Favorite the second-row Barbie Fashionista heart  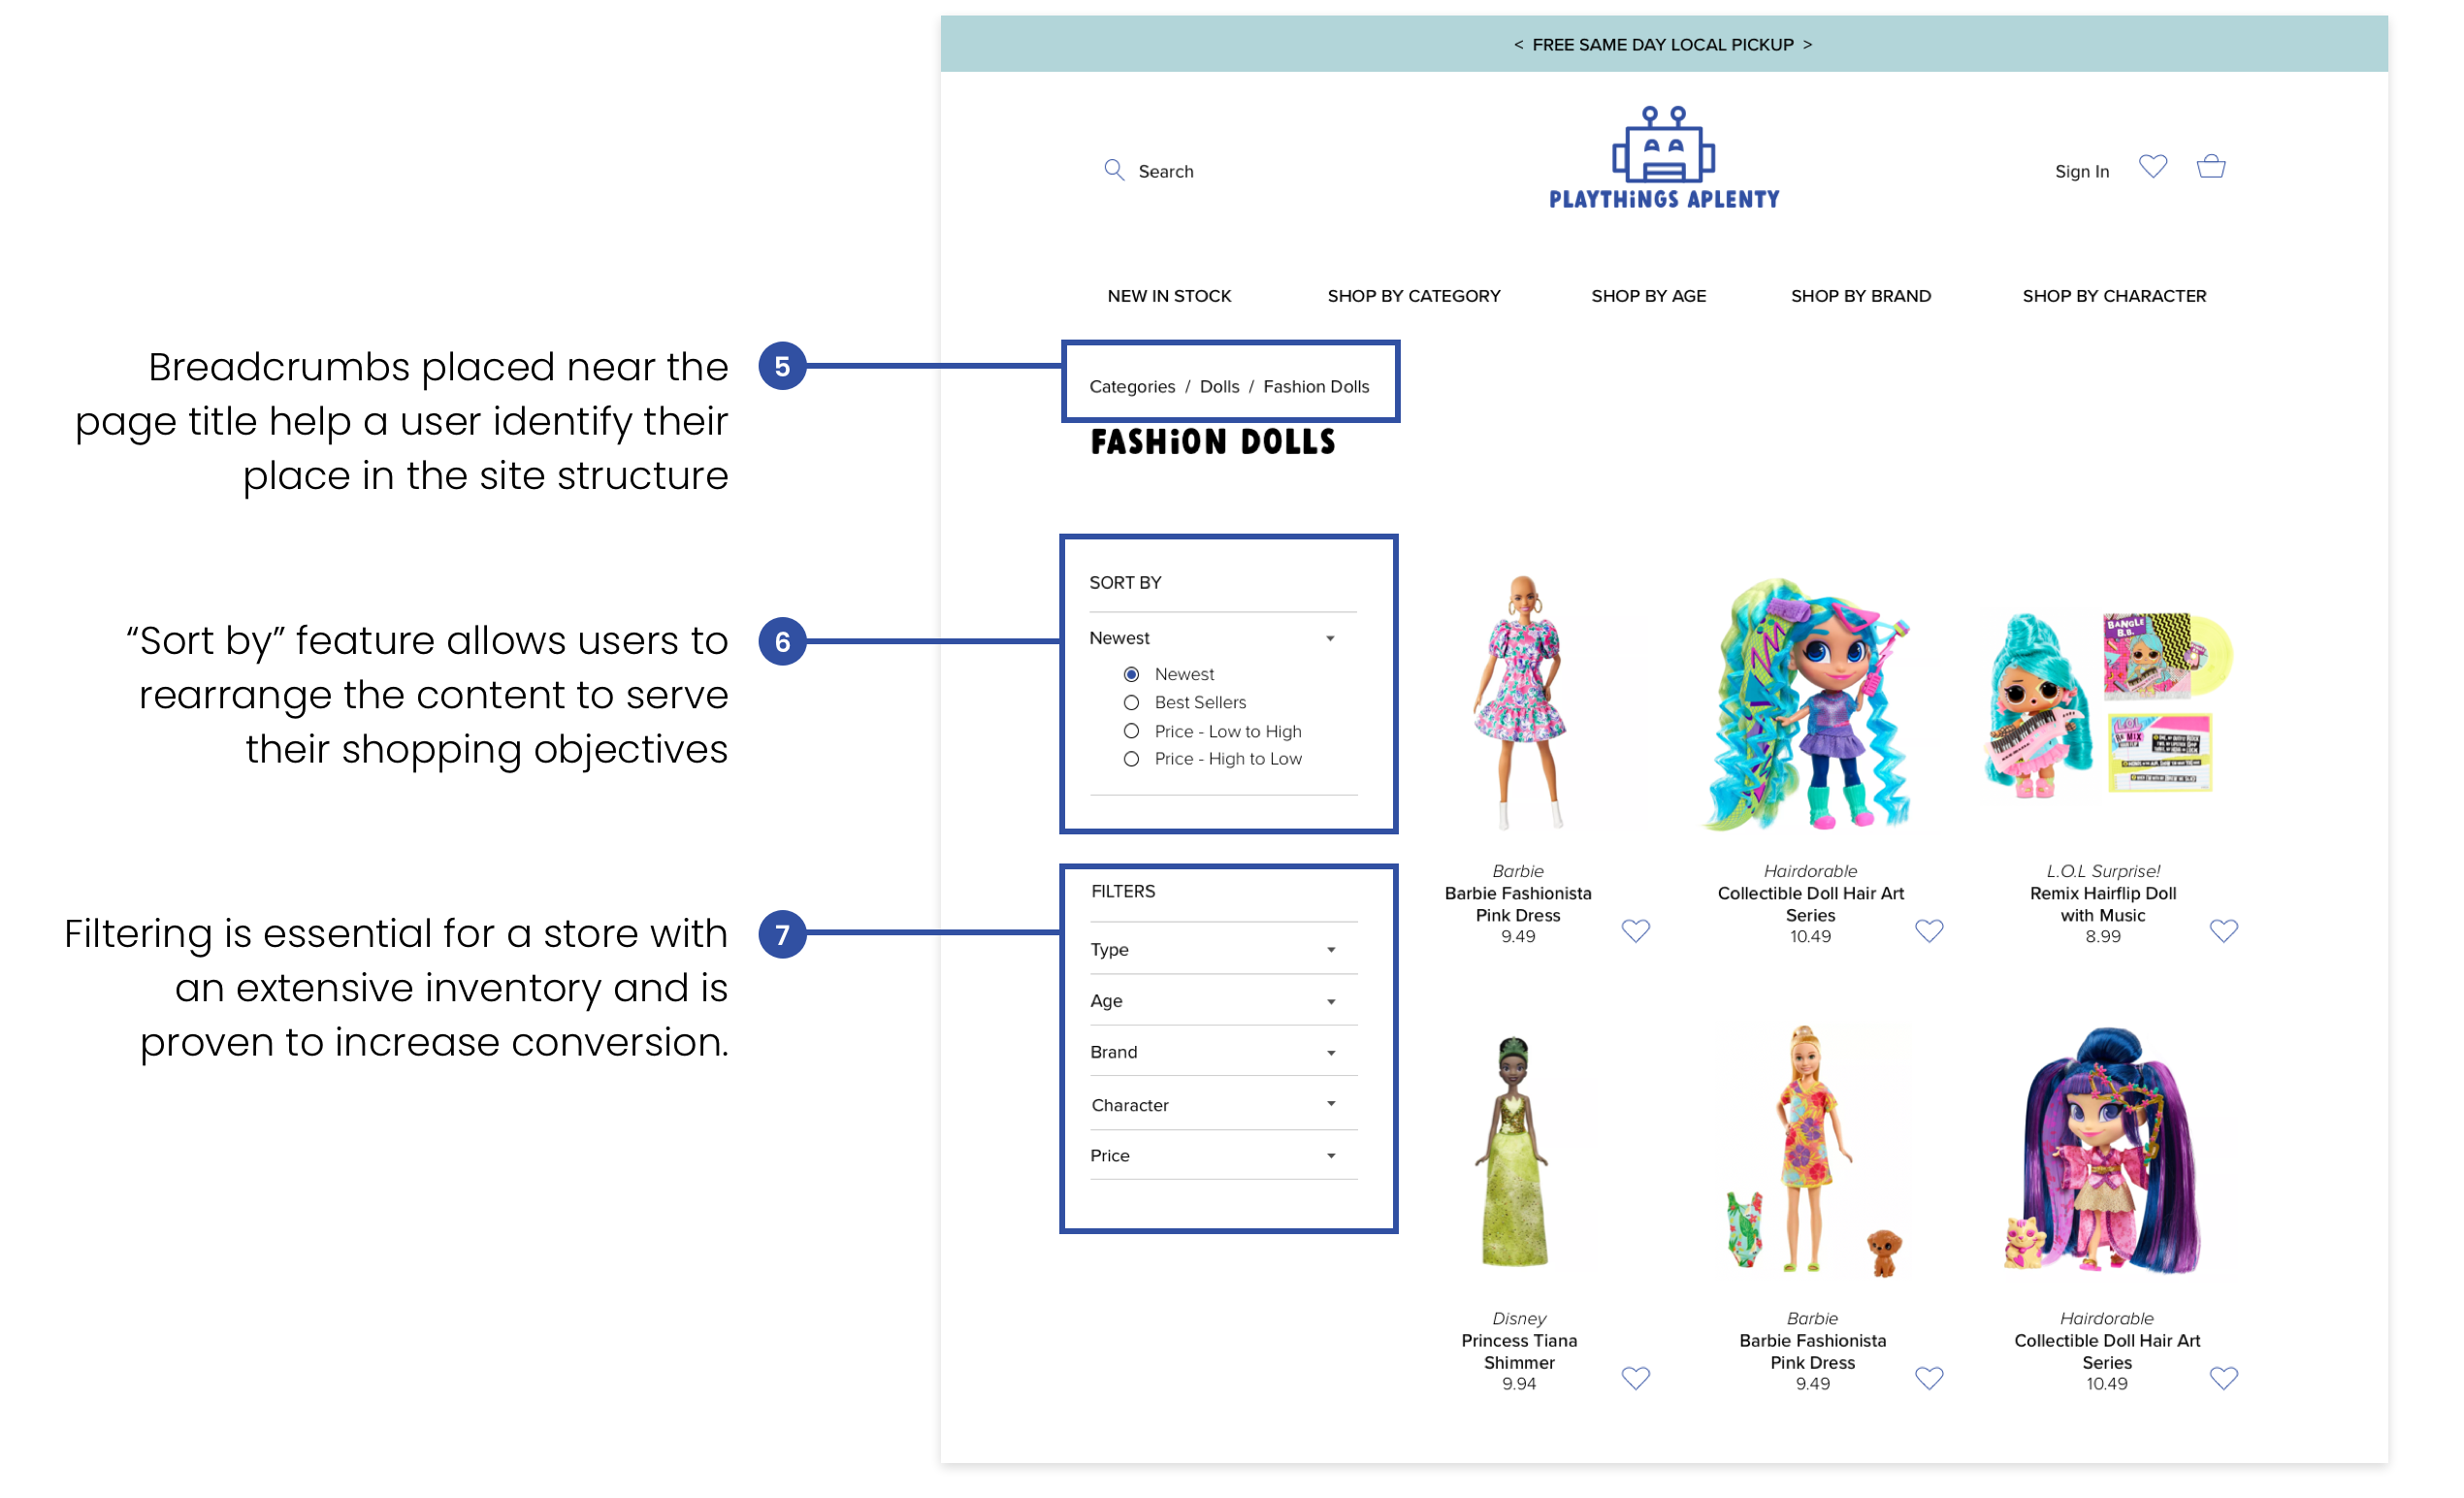(1929, 1378)
